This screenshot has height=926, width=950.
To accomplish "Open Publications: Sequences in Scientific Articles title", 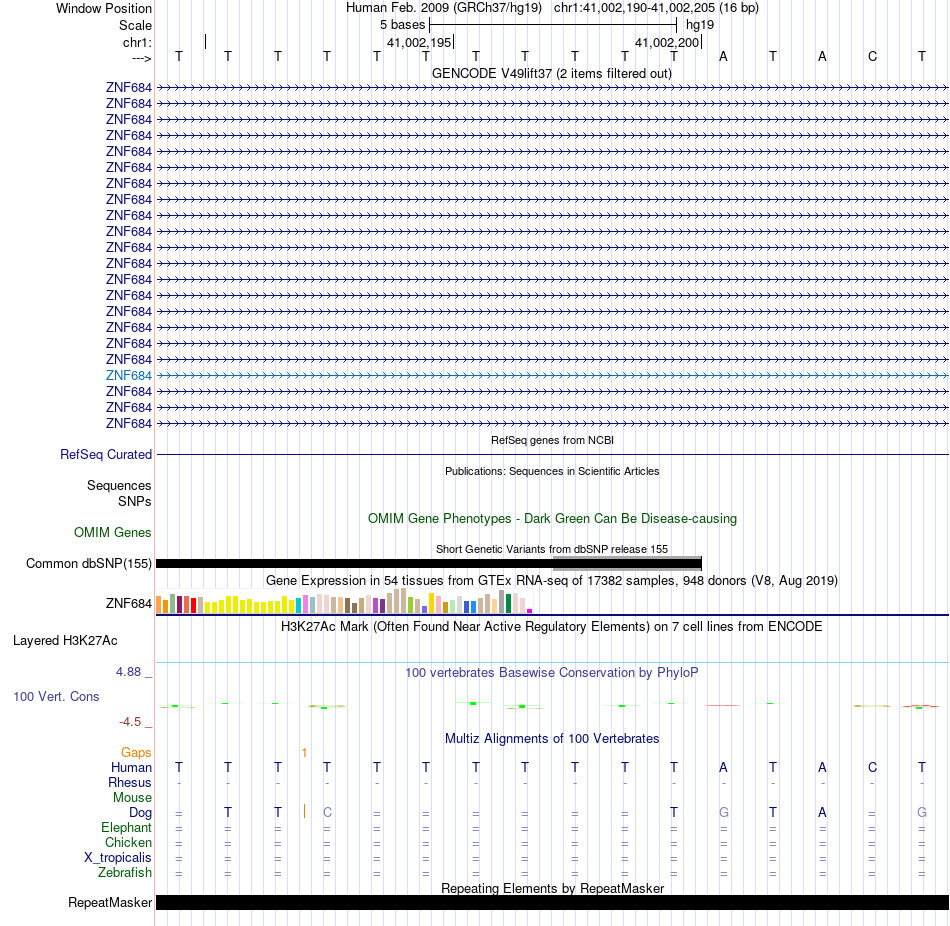I will pyautogui.click(x=552, y=471).
